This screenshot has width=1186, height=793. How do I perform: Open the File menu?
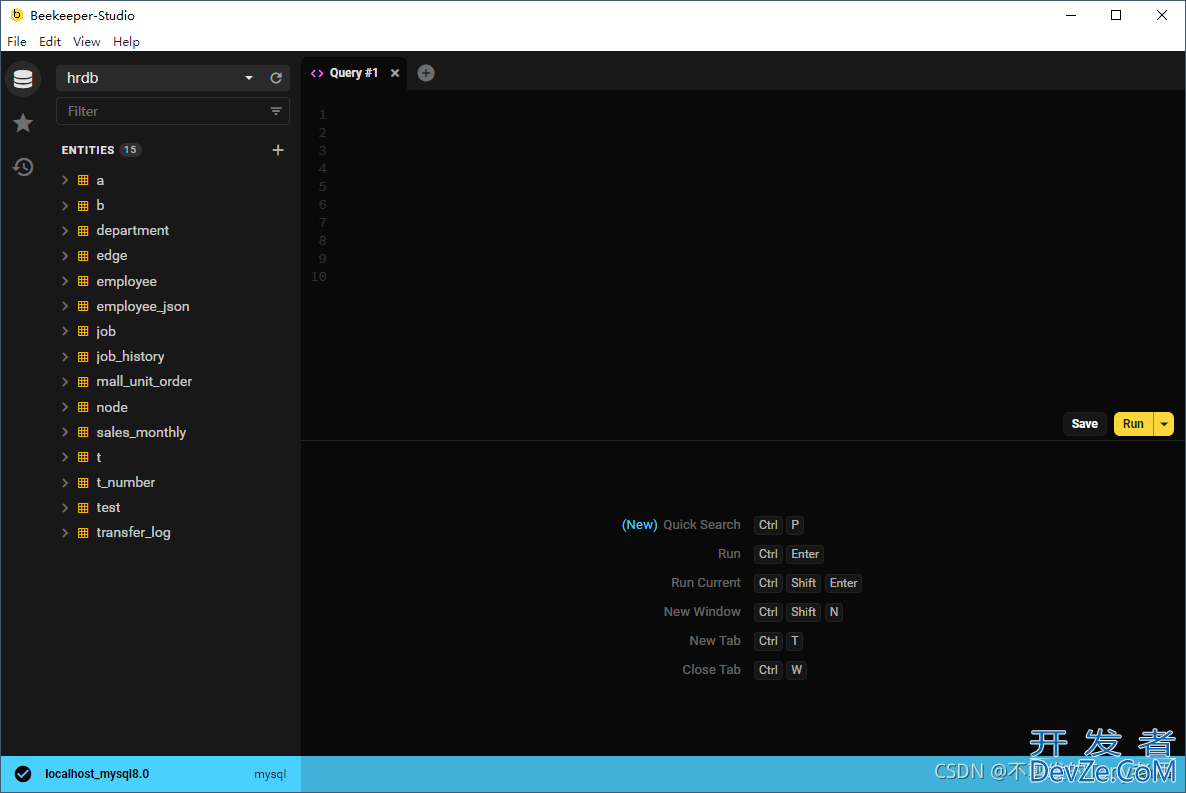coord(17,42)
